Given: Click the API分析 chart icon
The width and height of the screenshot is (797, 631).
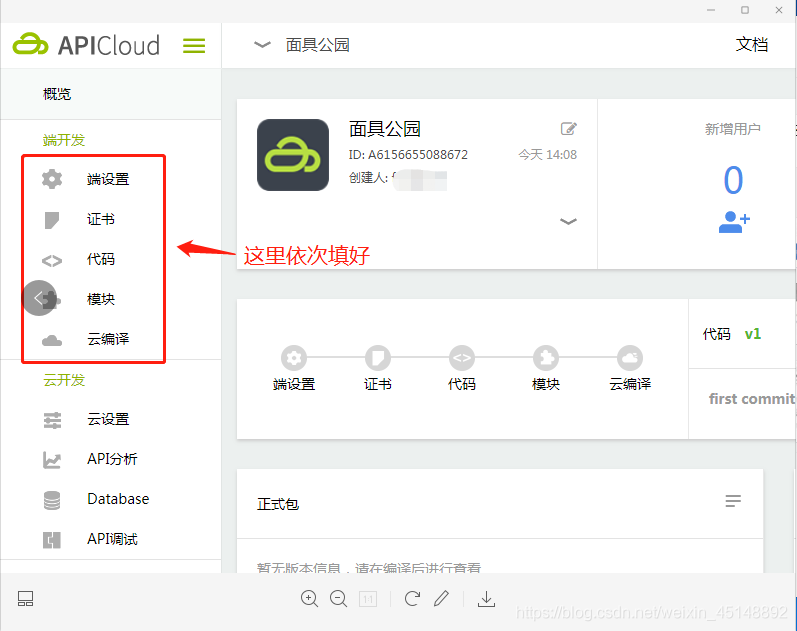Looking at the screenshot, I should coord(52,460).
